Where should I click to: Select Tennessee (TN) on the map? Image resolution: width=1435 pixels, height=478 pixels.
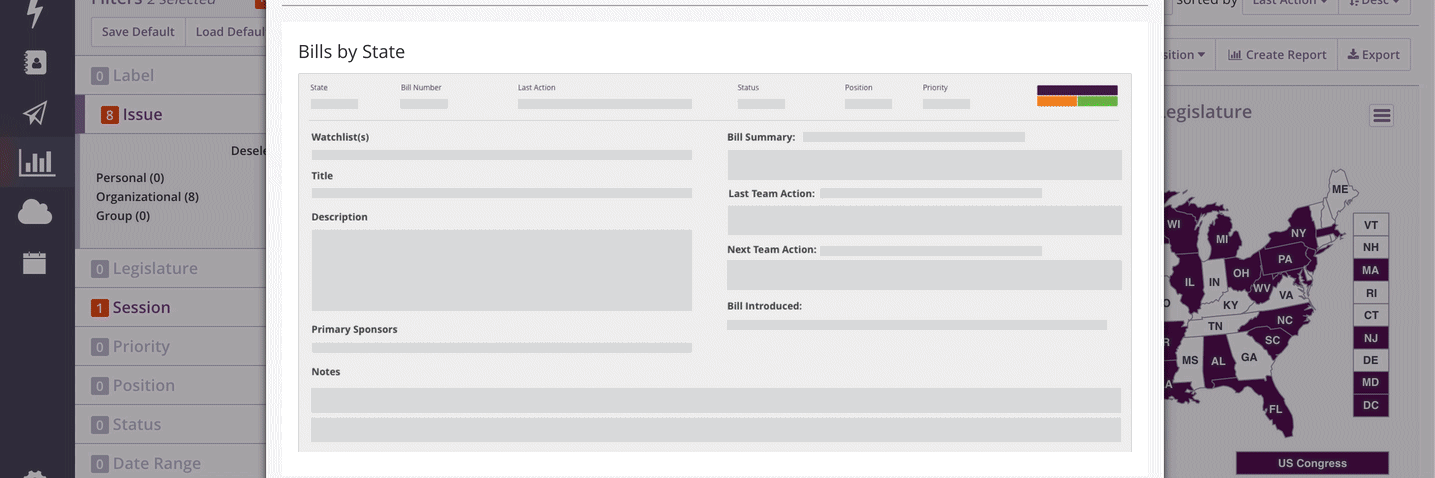[1214, 326]
